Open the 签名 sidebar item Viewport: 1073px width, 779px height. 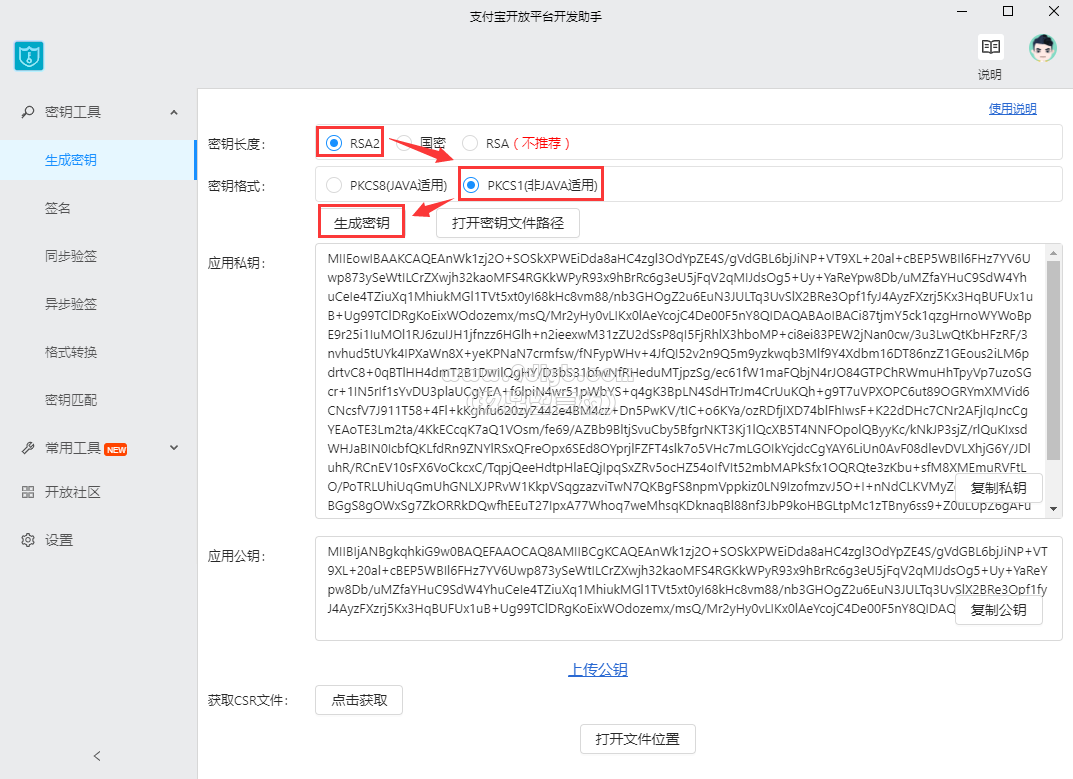[x=98, y=208]
